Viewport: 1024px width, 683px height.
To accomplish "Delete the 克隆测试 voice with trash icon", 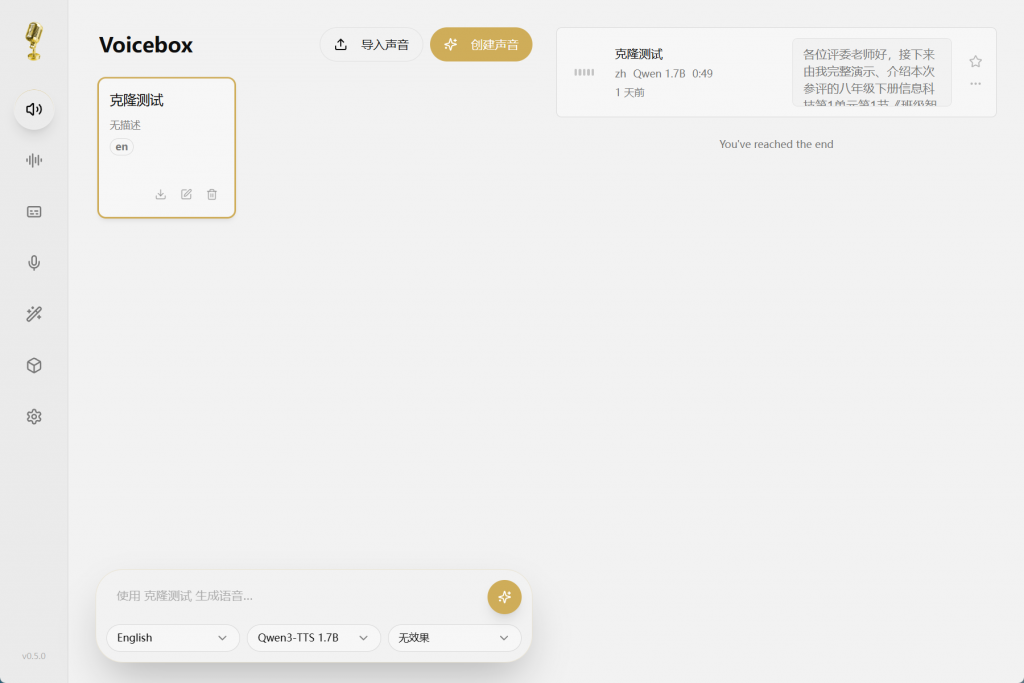I will pyautogui.click(x=212, y=195).
